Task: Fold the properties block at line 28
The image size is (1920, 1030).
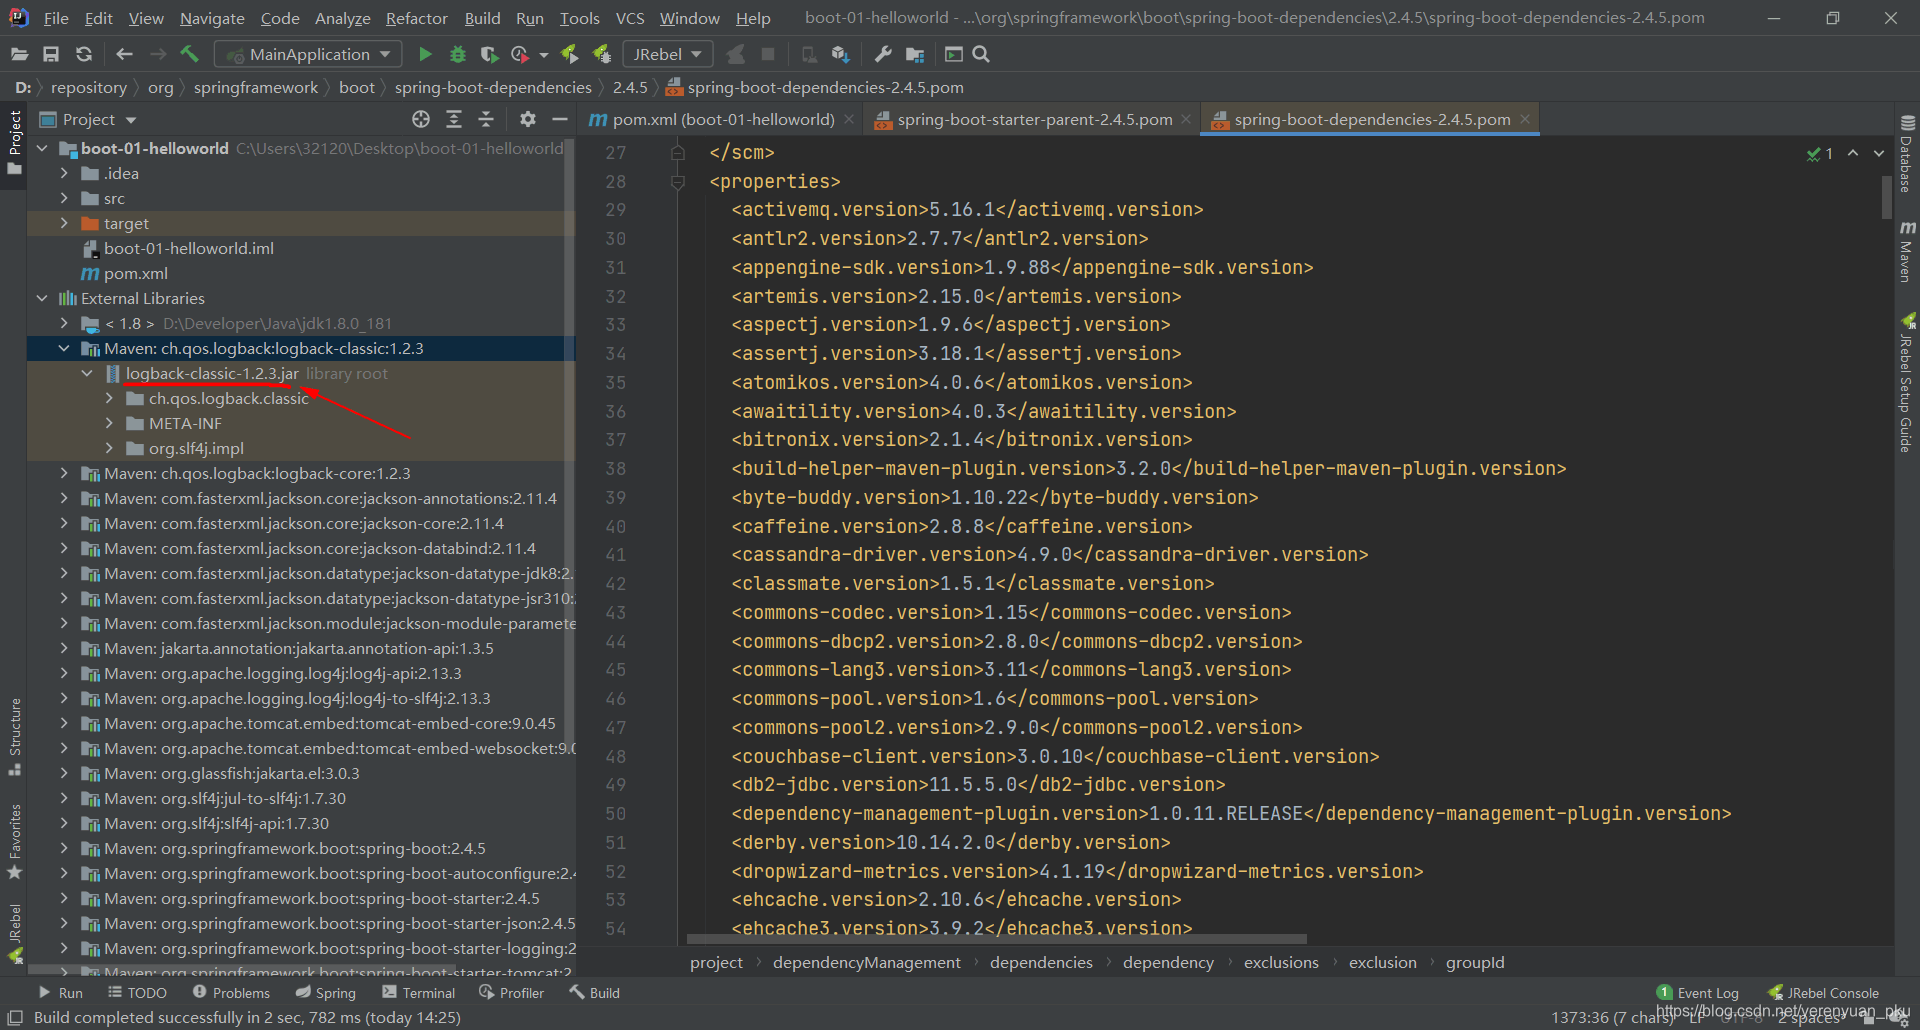Action: click(x=678, y=181)
